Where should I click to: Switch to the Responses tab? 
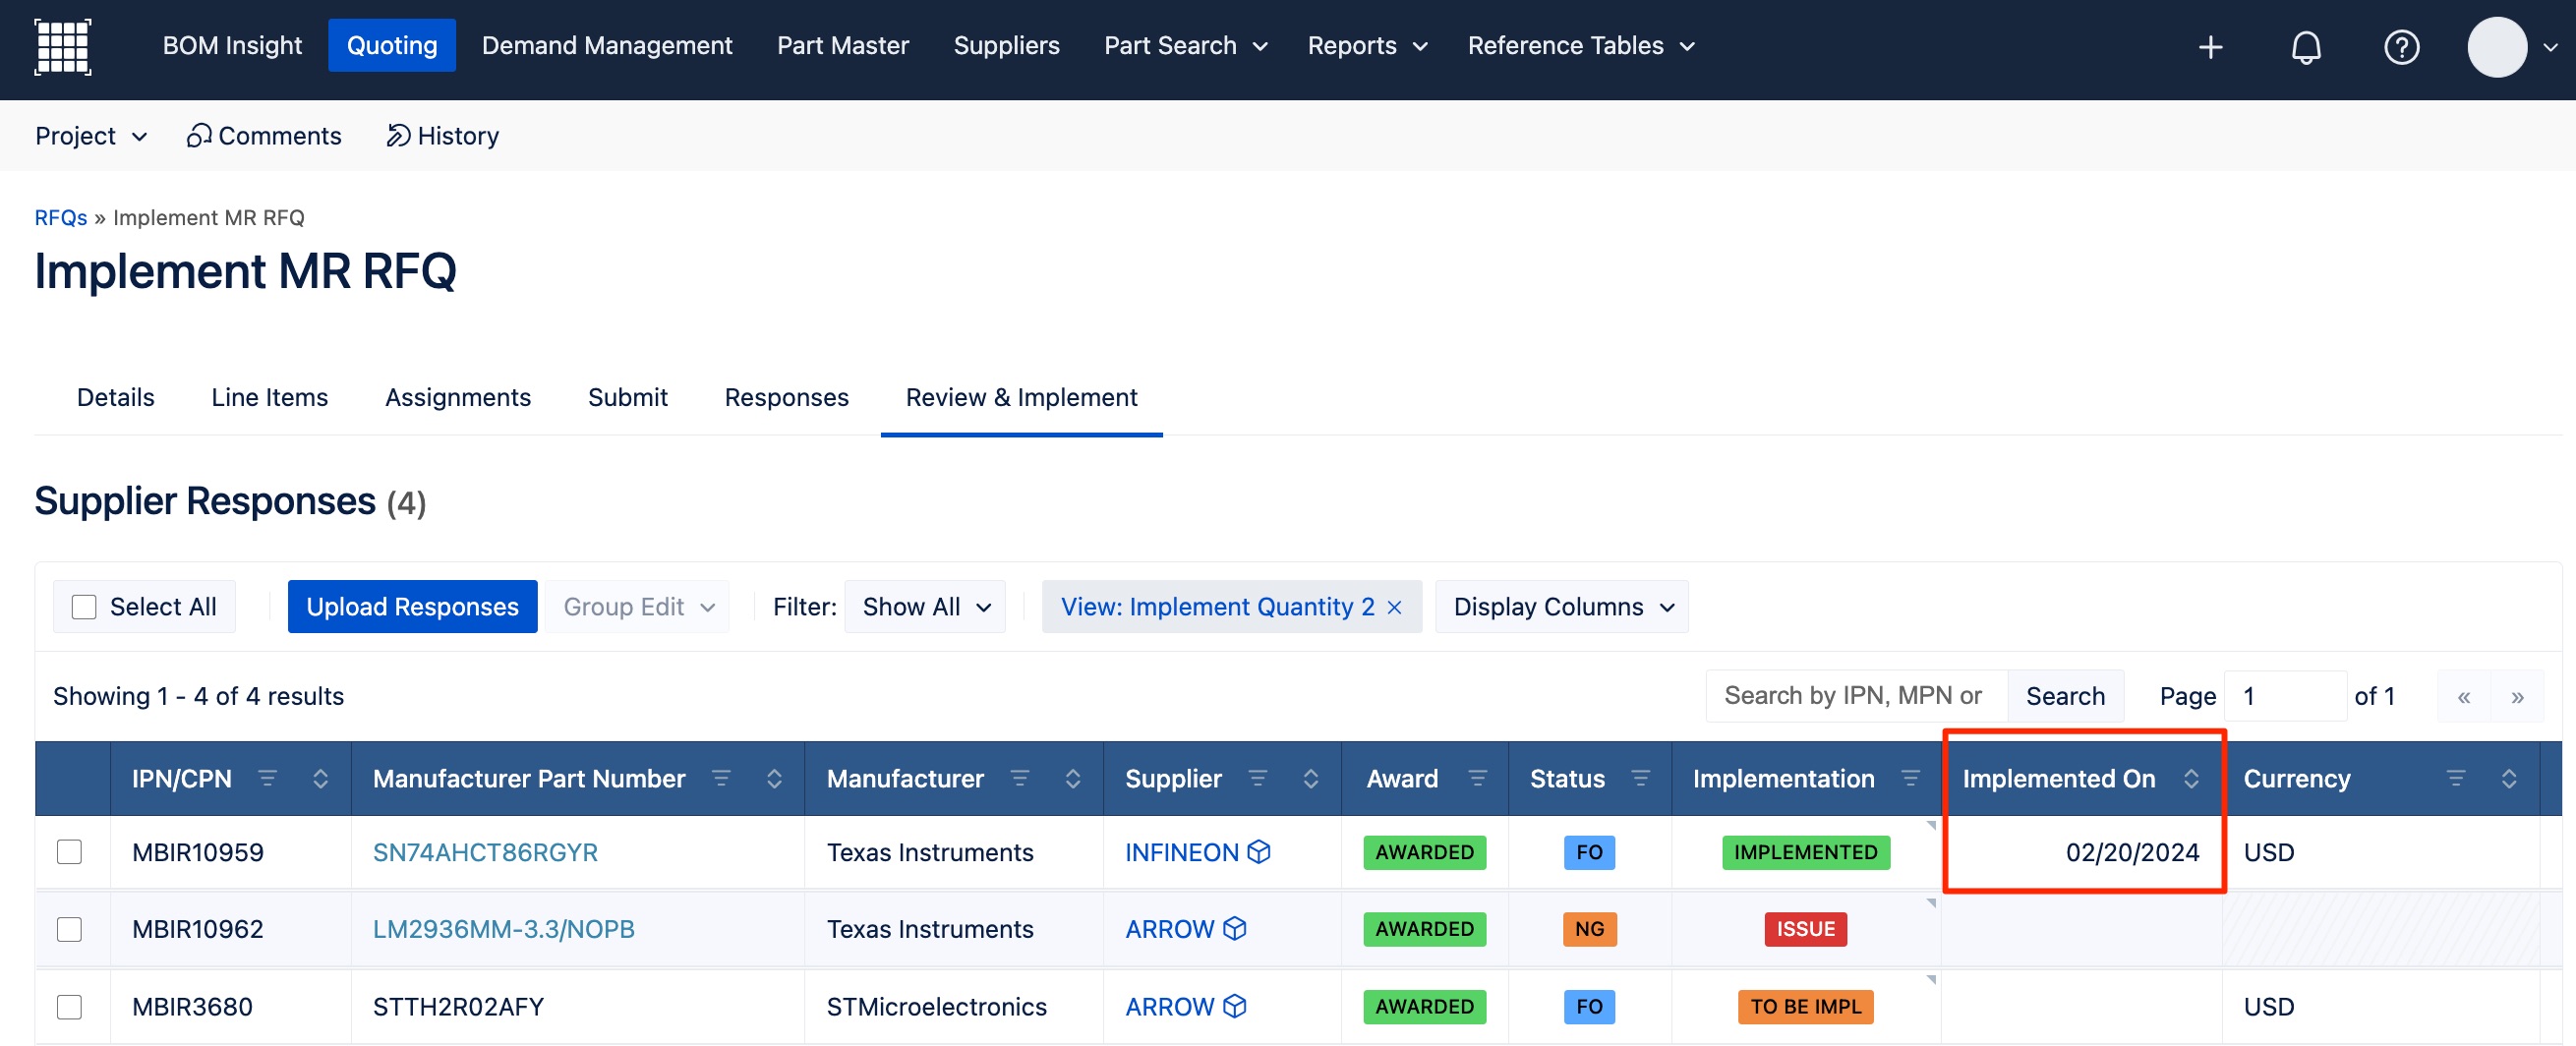pyautogui.click(x=787, y=397)
